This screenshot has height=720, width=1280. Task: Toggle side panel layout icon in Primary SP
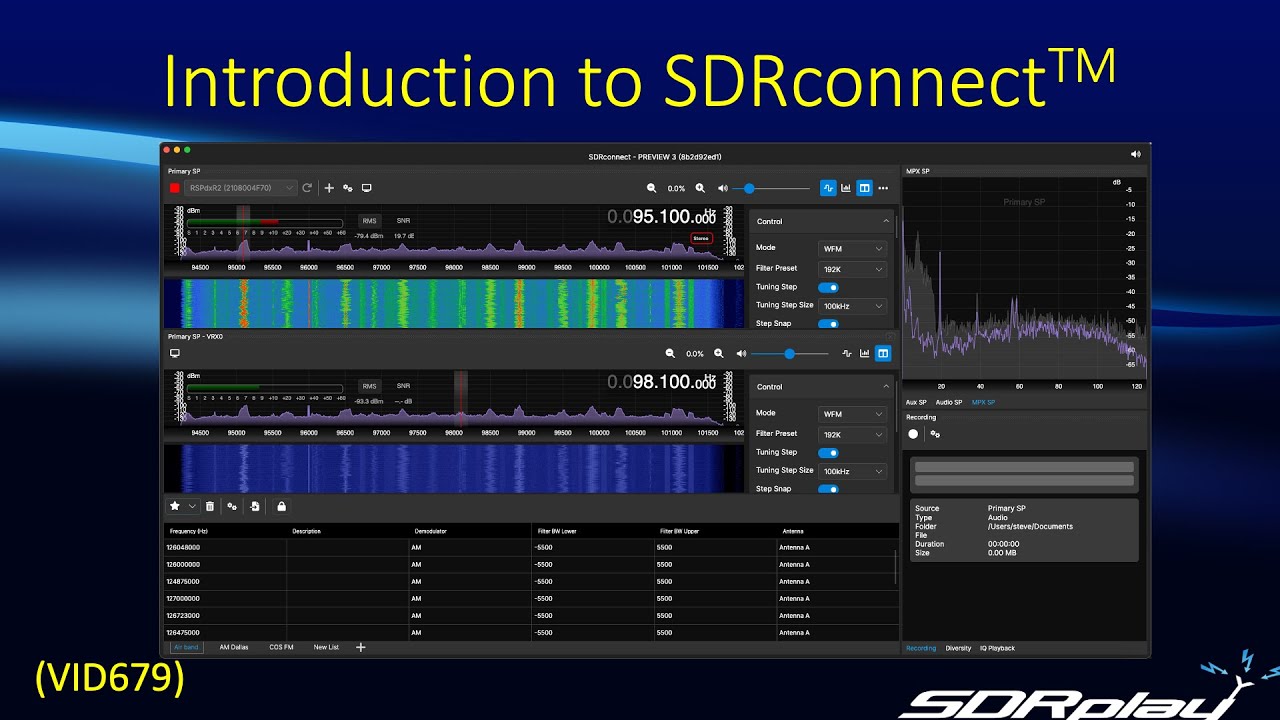pyautogui.click(x=864, y=188)
